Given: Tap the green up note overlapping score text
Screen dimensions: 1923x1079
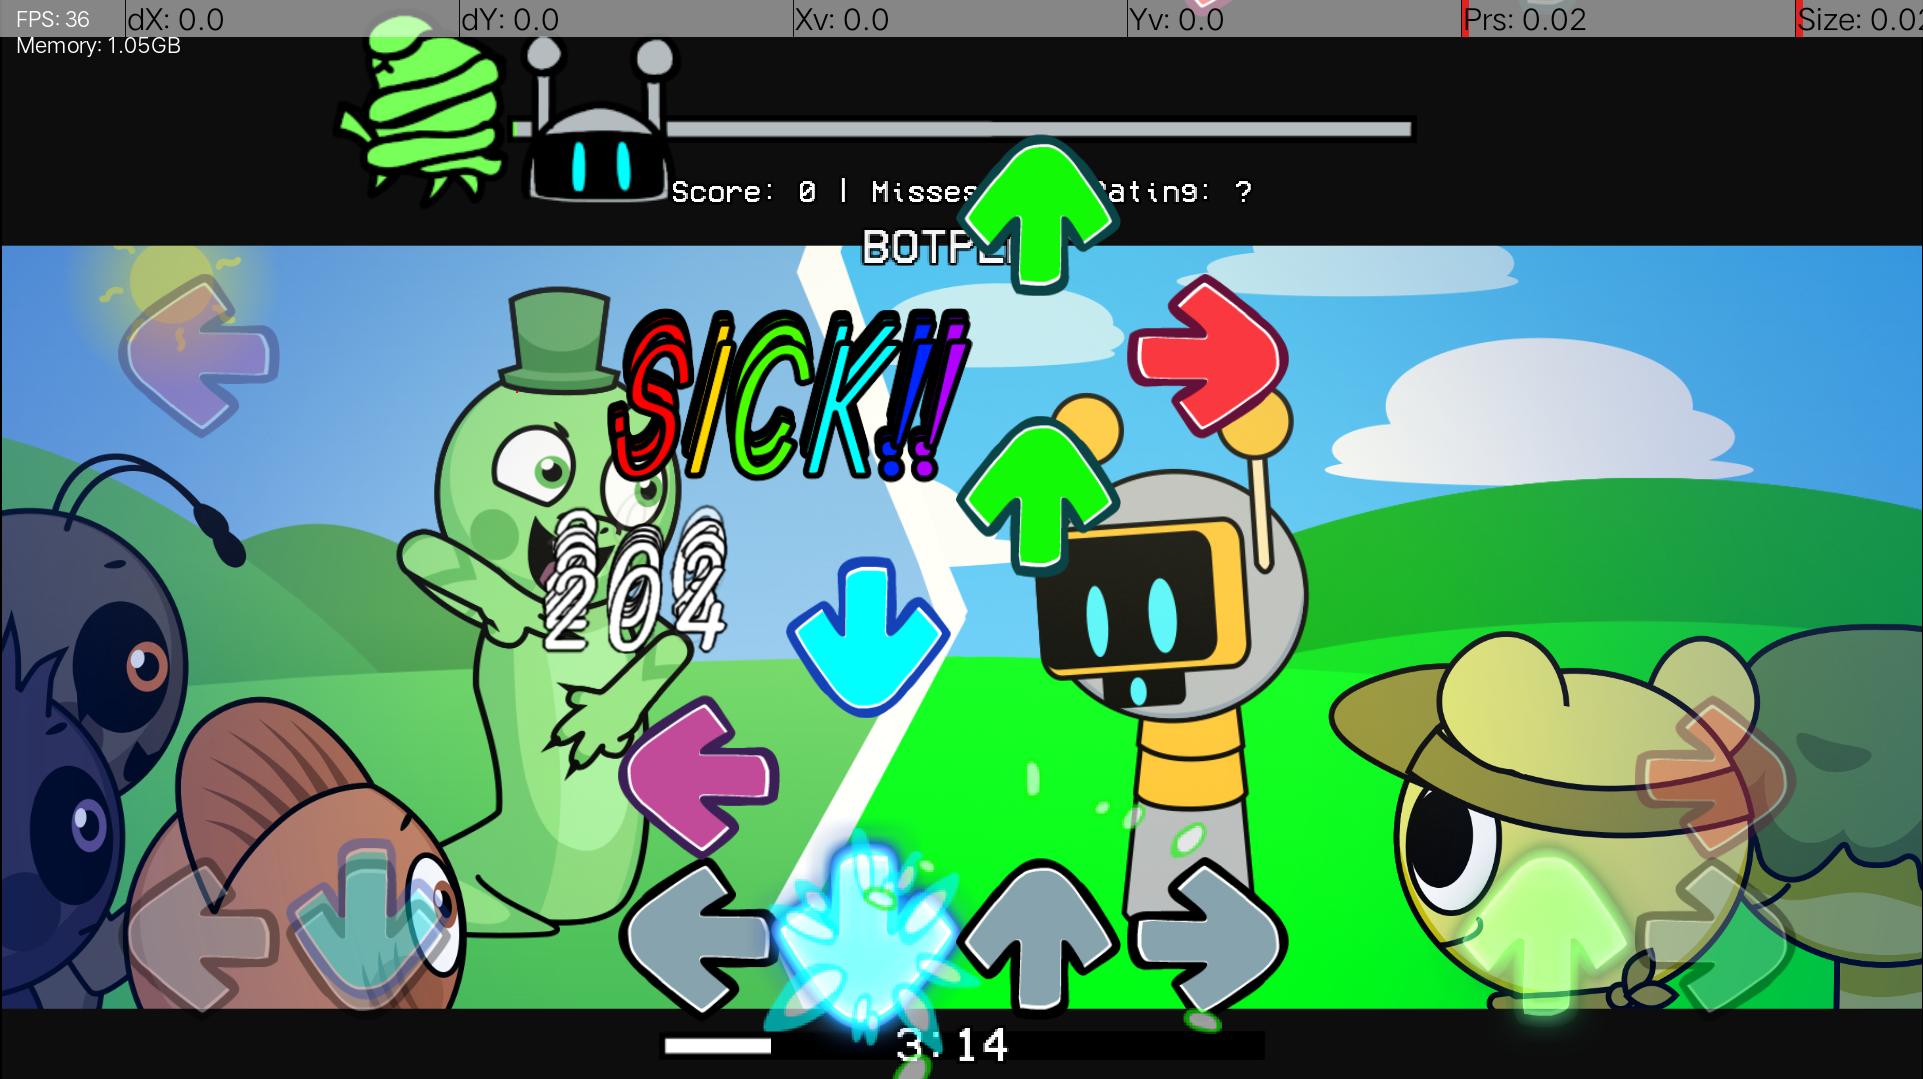Looking at the screenshot, I should point(1038,215).
